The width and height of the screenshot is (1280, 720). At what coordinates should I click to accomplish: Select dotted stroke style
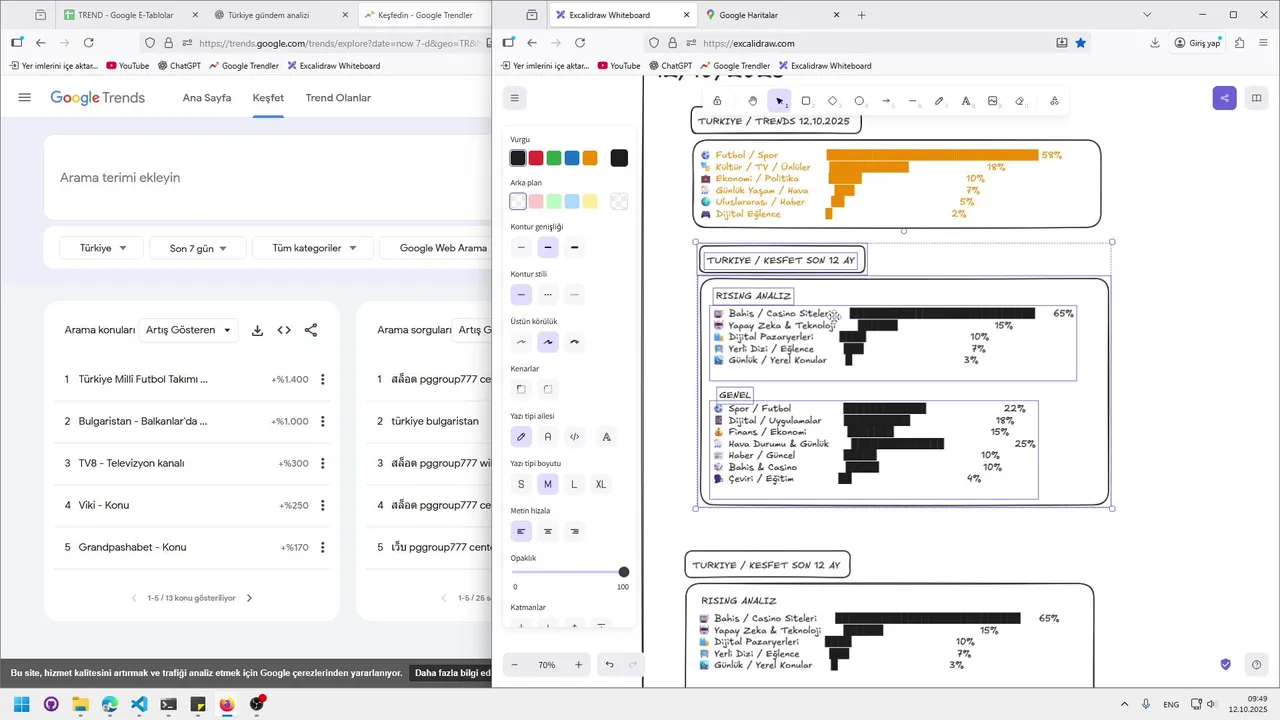click(x=574, y=295)
